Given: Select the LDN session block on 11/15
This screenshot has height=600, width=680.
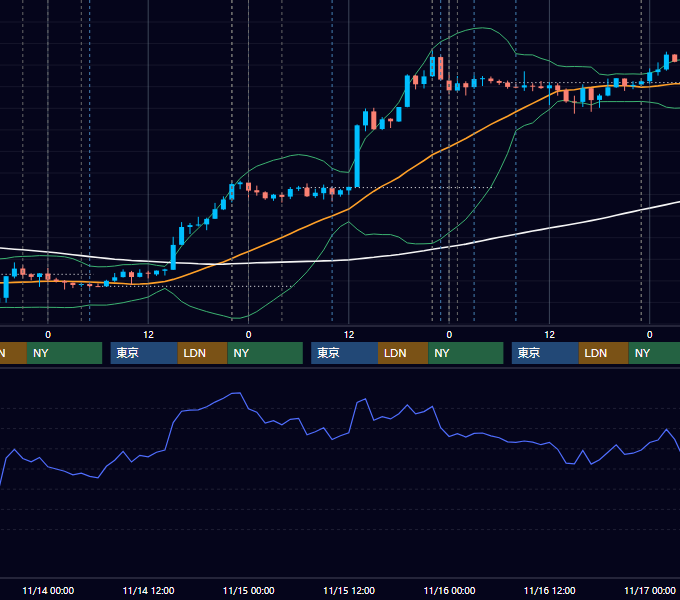Looking at the screenshot, I should point(403,353).
